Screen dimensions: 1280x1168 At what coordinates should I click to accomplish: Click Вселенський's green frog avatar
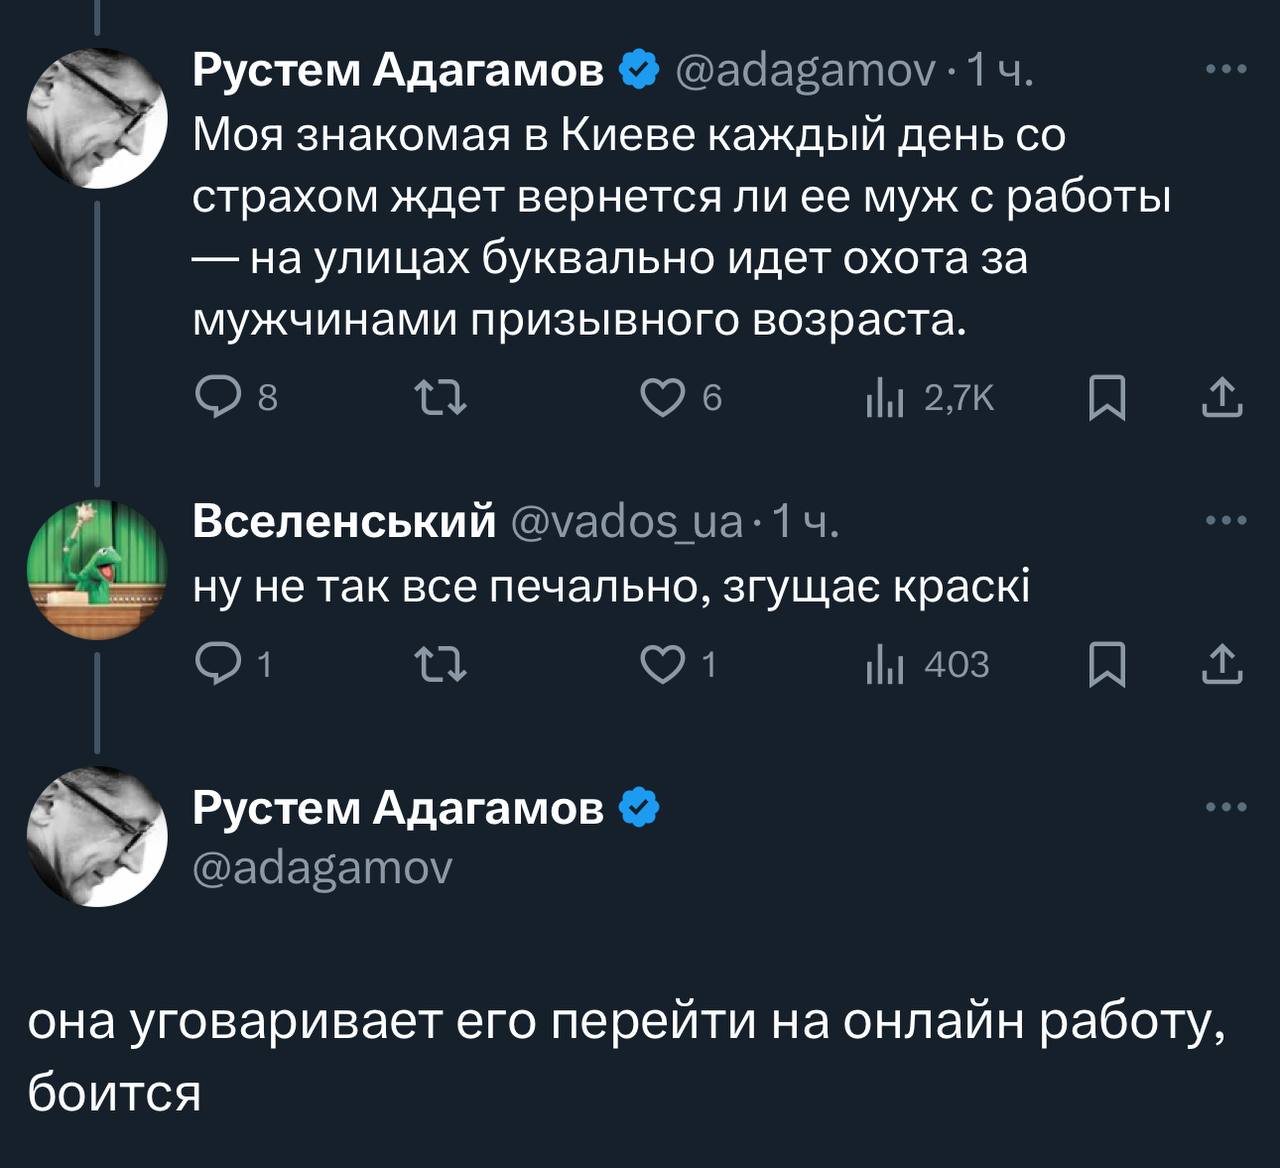(97, 569)
